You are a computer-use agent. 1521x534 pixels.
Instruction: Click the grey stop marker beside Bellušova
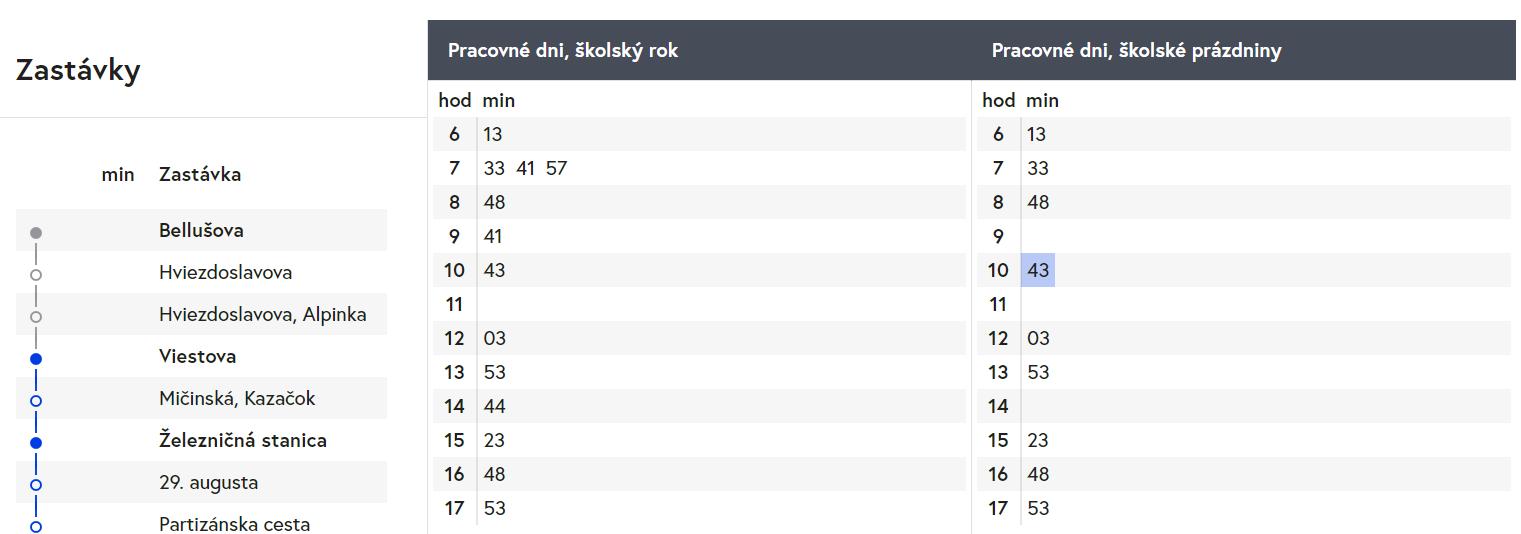[x=36, y=233]
